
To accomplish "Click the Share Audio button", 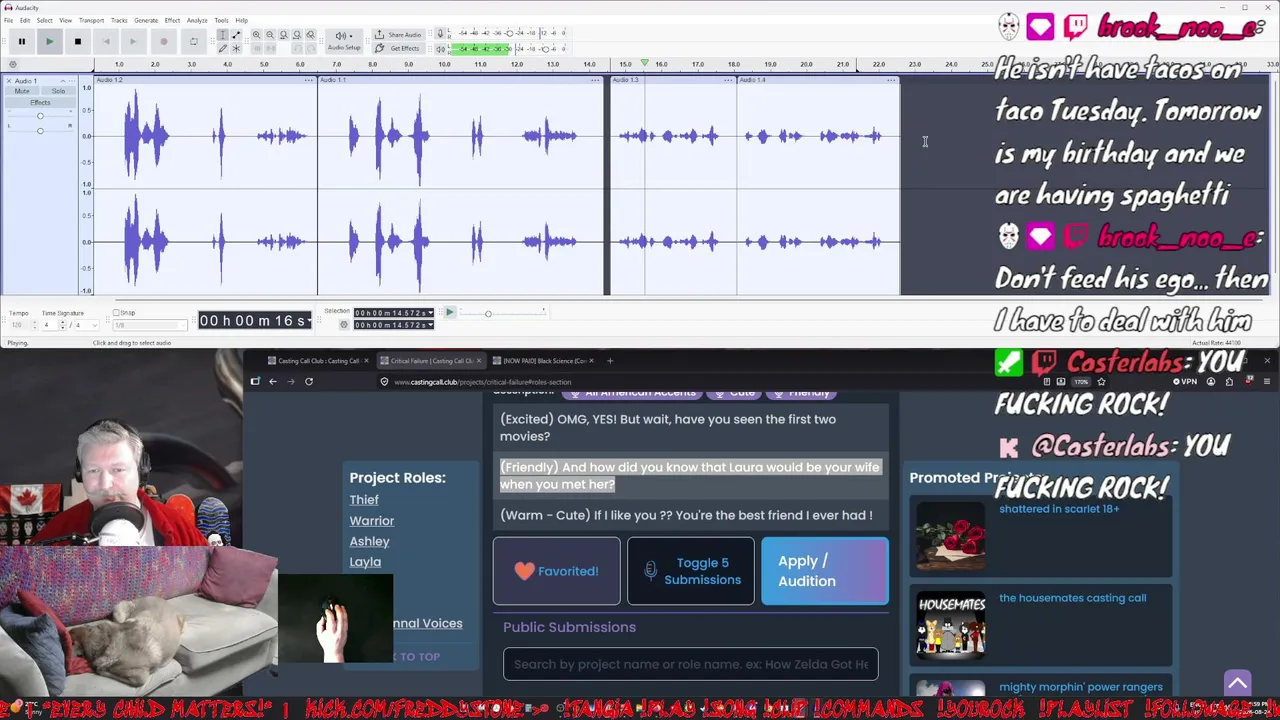I will pyautogui.click(x=399, y=35).
